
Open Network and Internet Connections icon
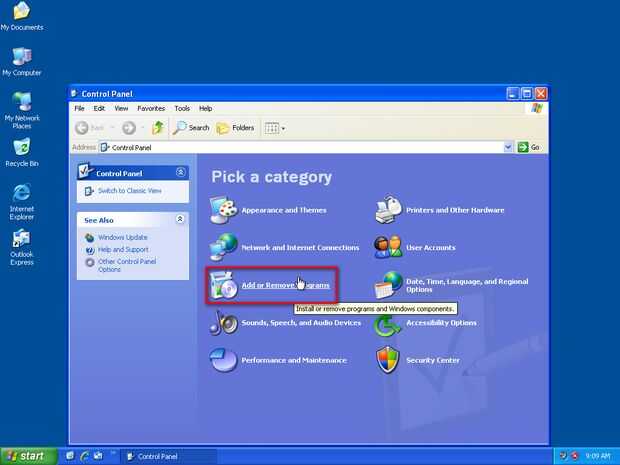pyautogui.click(x=223, y=247)
